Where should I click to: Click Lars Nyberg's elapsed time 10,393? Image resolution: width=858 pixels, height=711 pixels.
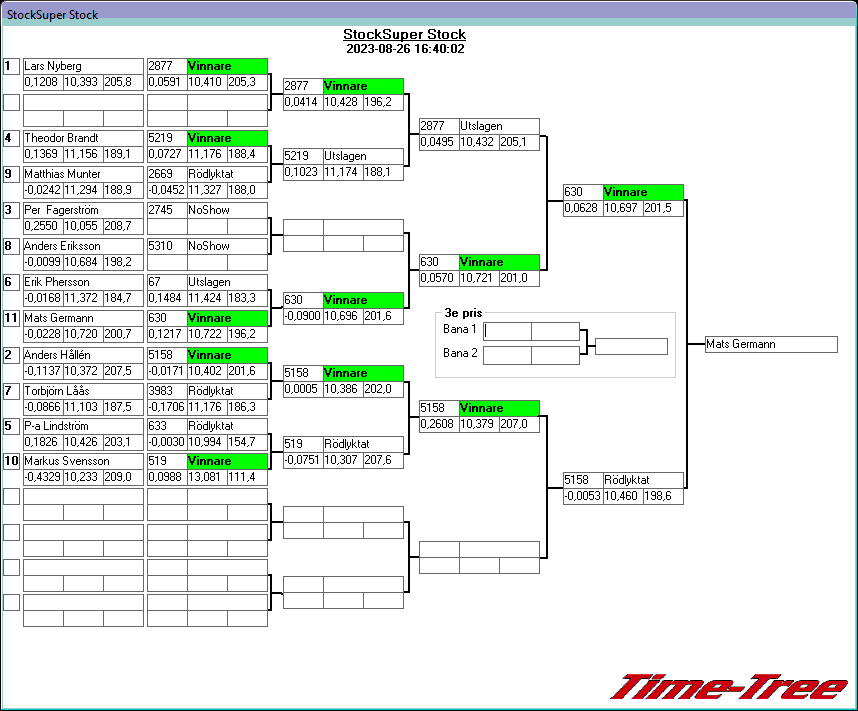click(83, 82)
